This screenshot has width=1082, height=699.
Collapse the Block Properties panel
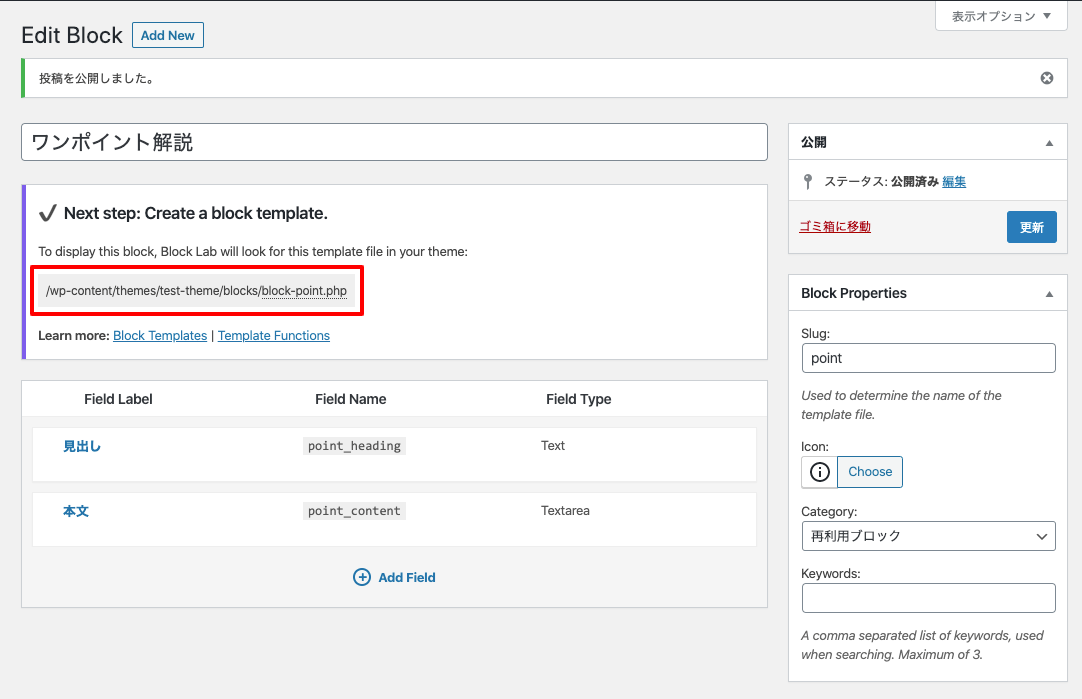coord(1049,293)
